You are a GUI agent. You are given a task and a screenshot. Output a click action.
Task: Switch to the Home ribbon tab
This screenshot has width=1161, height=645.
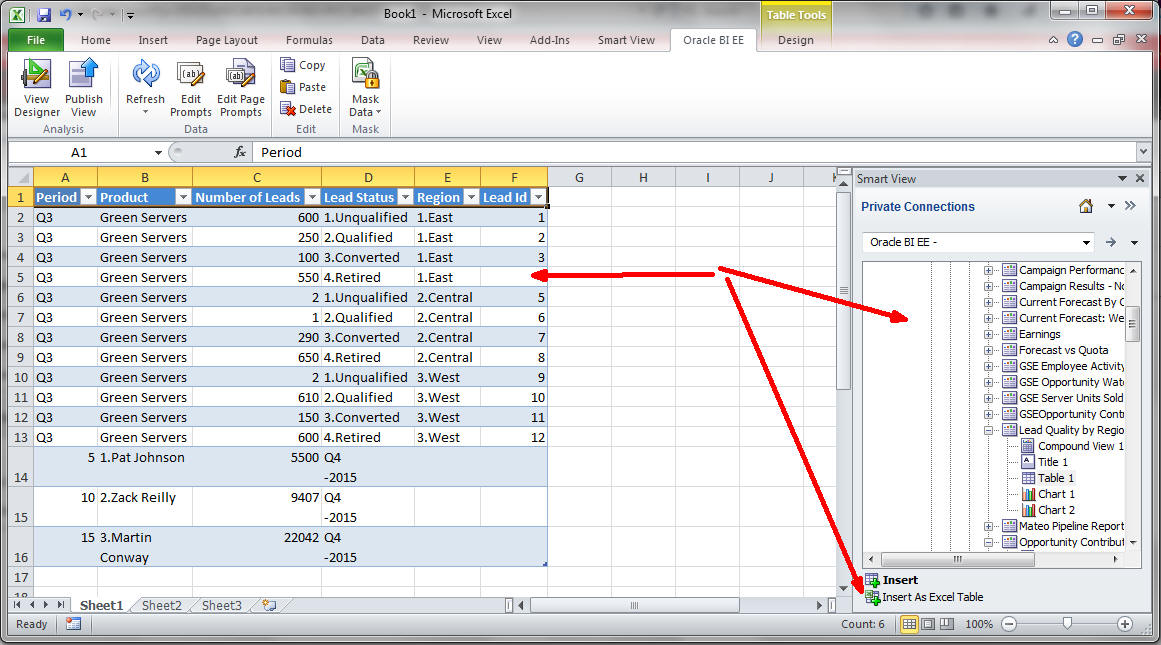pyautogui.click(x=96, y=40)
